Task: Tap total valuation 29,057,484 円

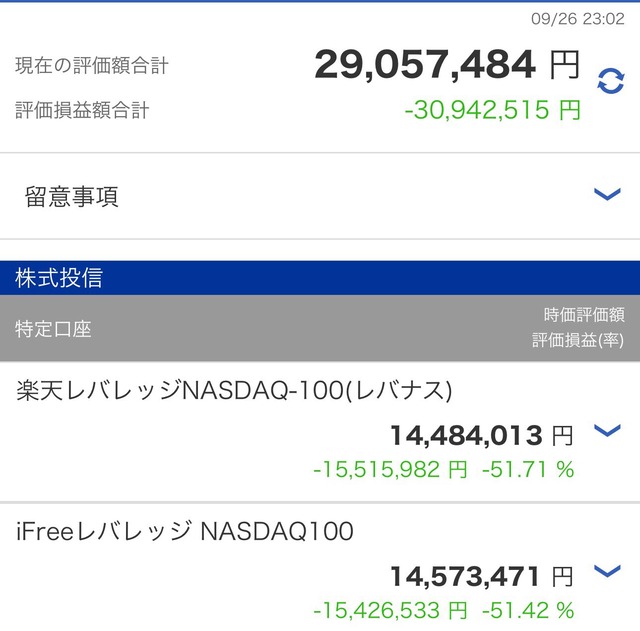Action: [446, 66]
